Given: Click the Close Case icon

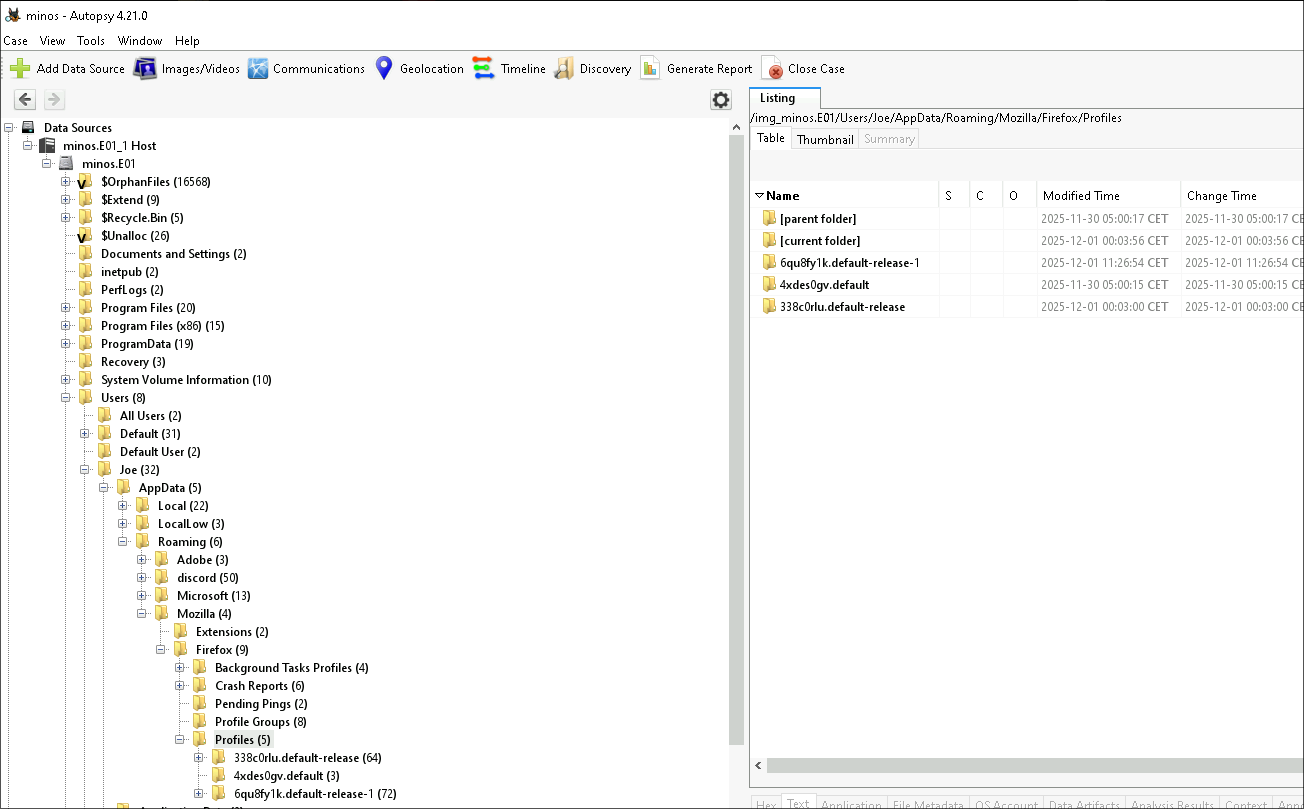Looking at the screenshot, I should 772,69.
